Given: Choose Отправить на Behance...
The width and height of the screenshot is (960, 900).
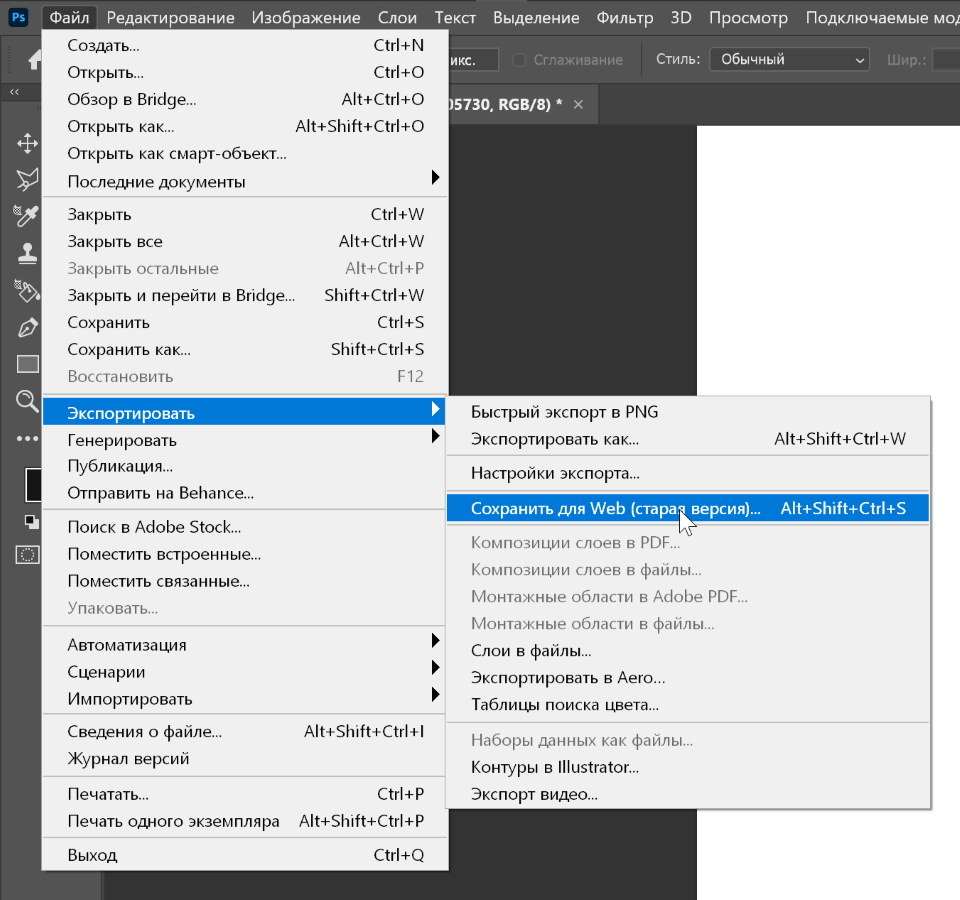Looking at the screenshot, I should click(245, 493).
